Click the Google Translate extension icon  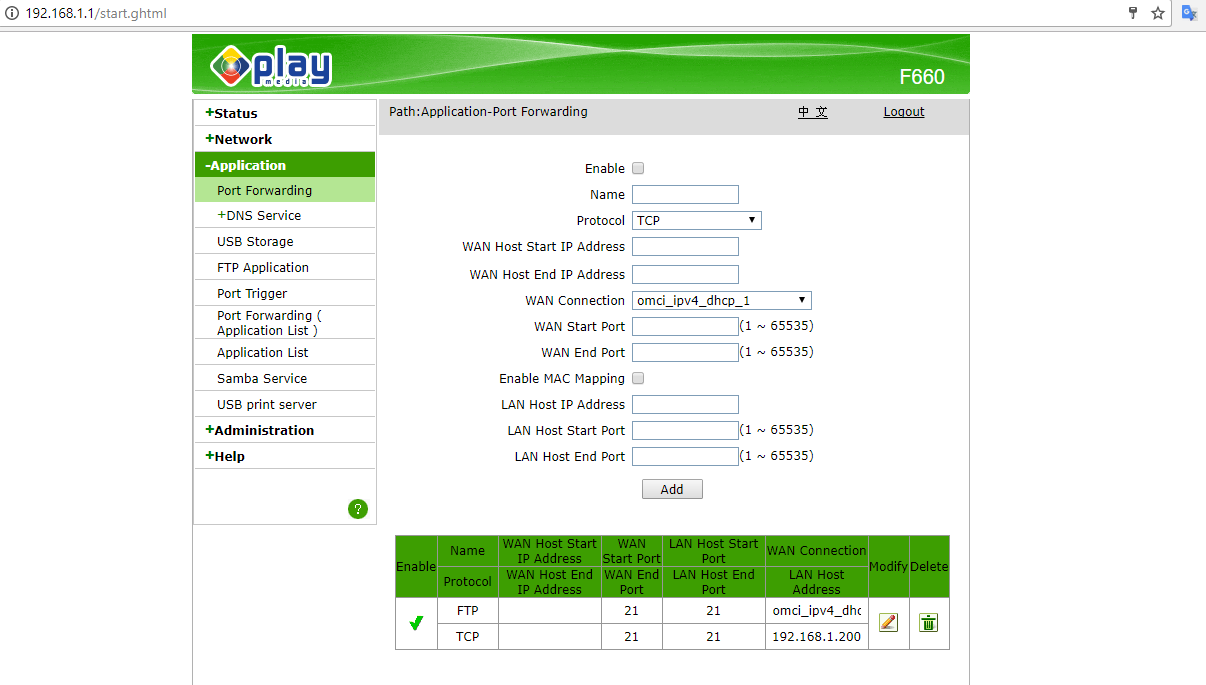1189,13
